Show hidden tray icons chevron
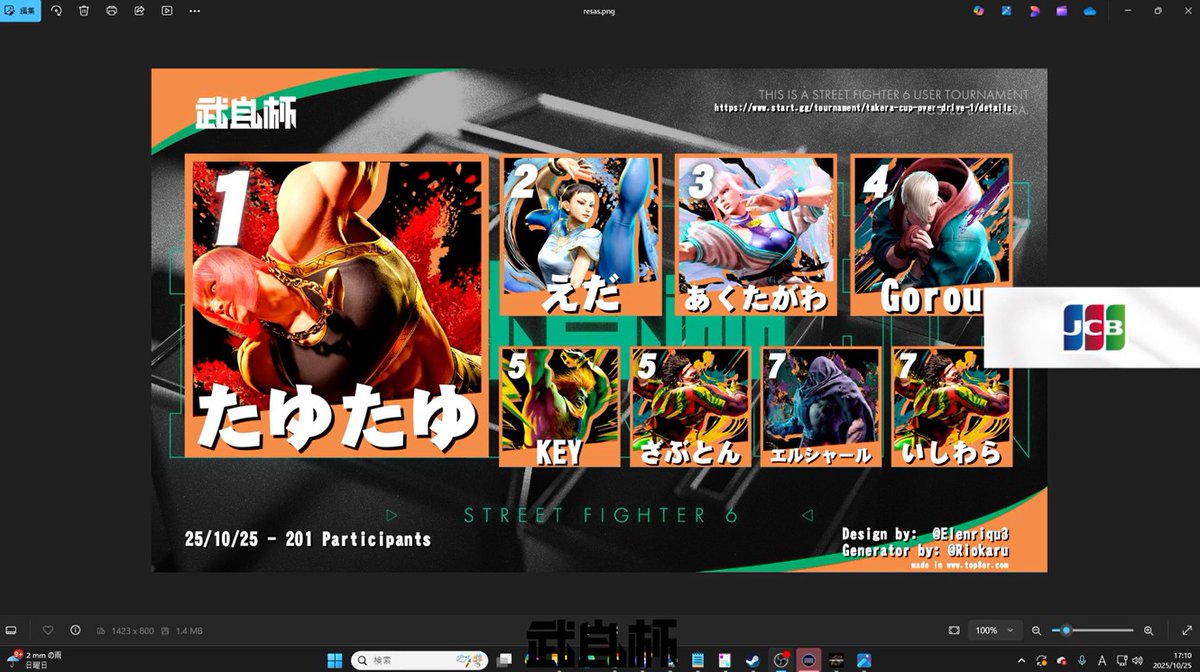This screenshot has width=1200, height=672. [1021, 660]
